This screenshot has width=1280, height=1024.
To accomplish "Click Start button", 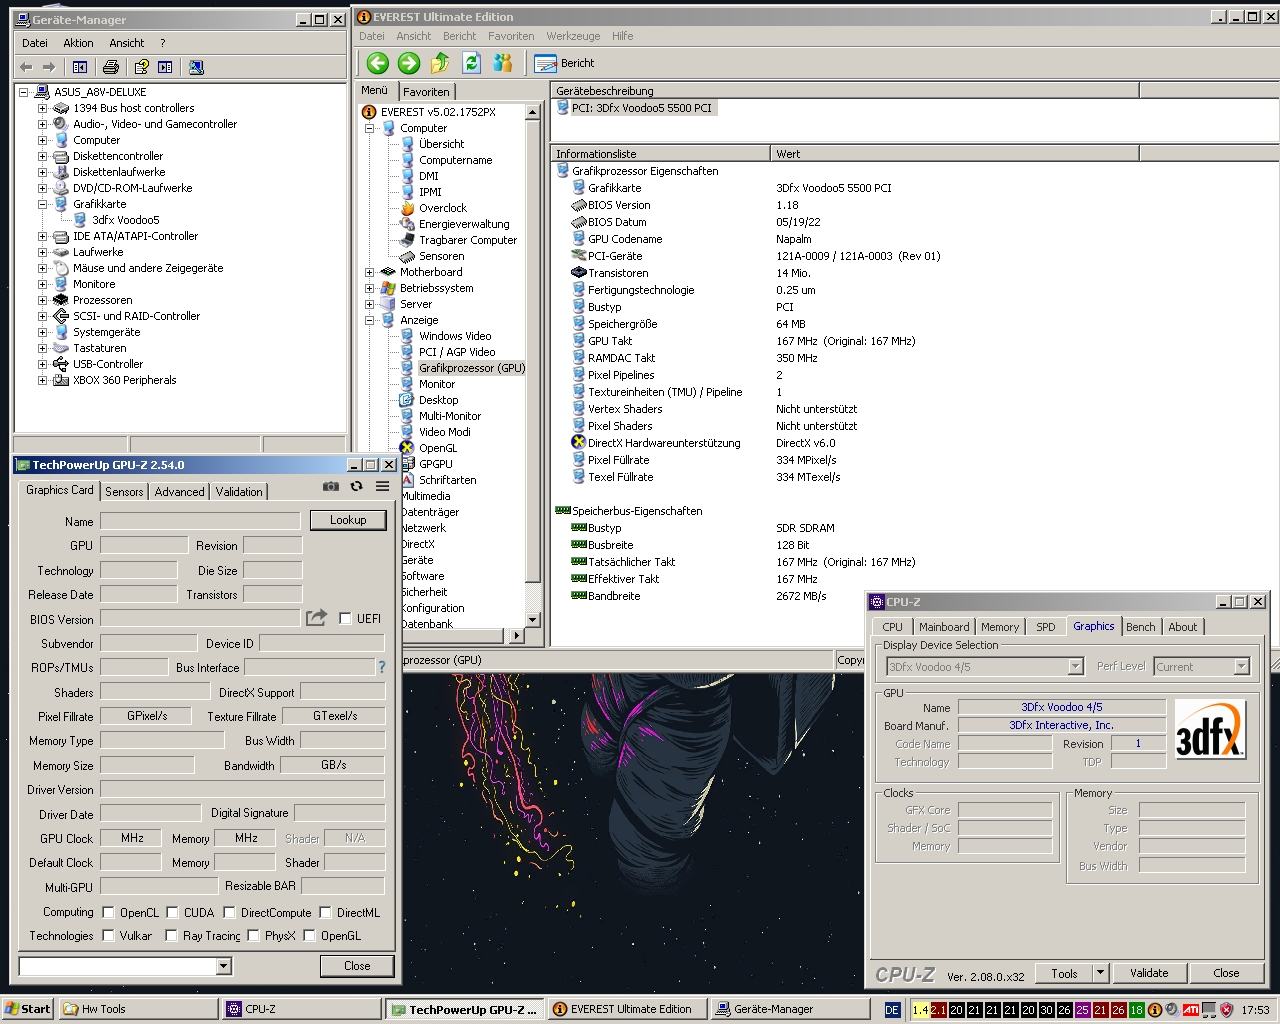I will point(27,1009).
